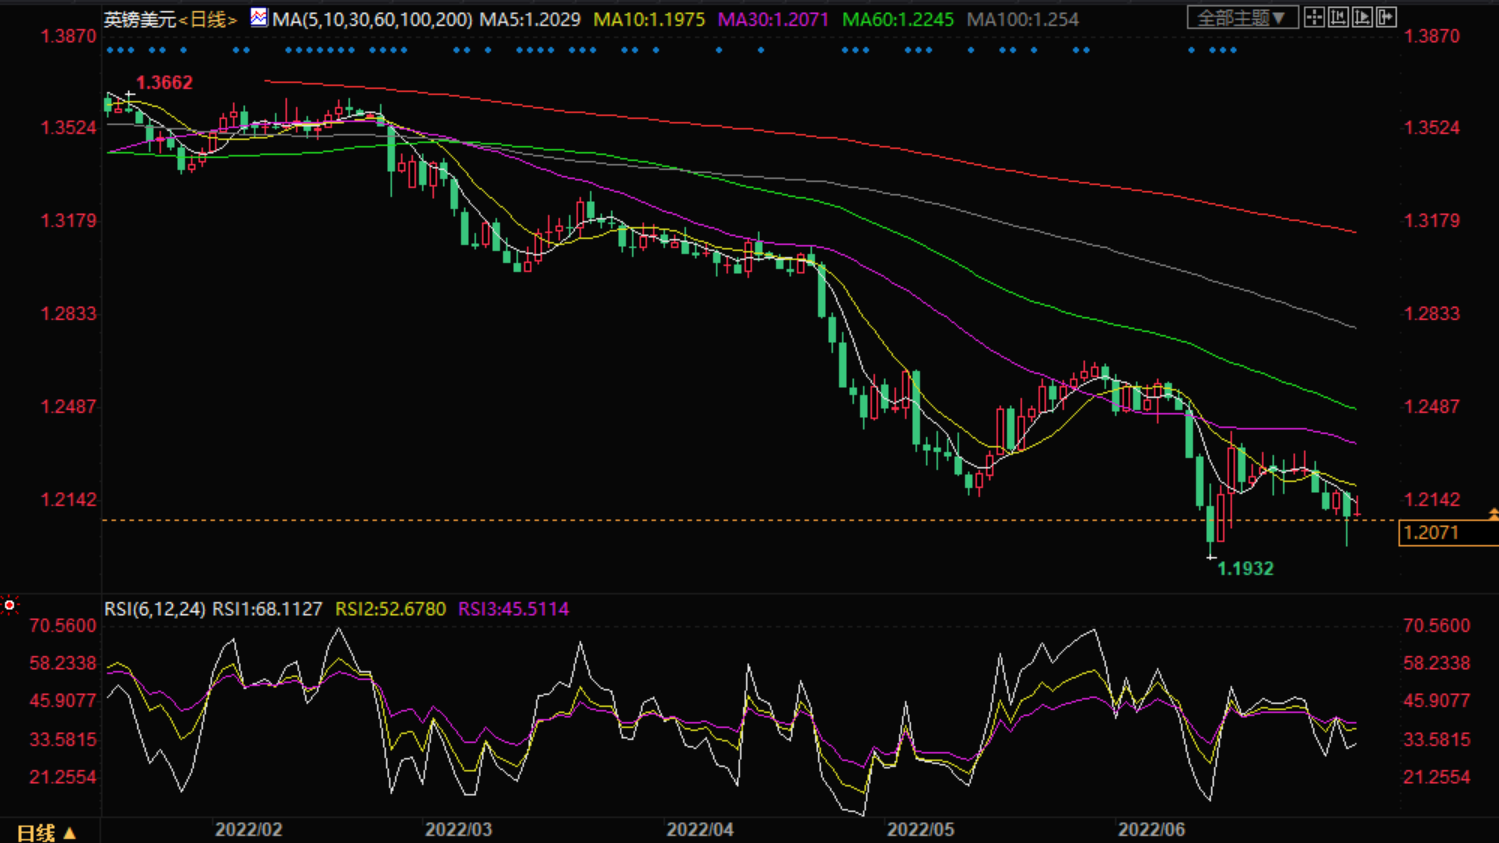Click the <日线> period label in title

(x=208, y=19)
